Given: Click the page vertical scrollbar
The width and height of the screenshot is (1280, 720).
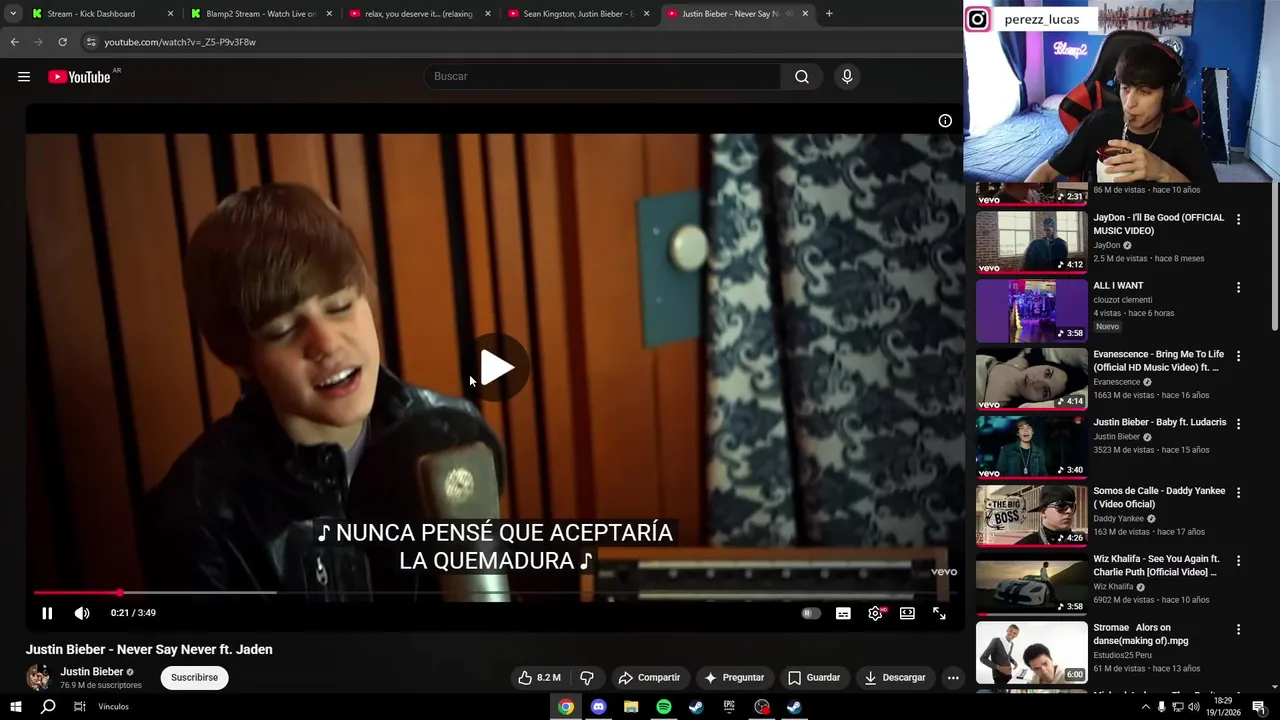Looking at the screenshot, I should click(x=1274, y=255).
